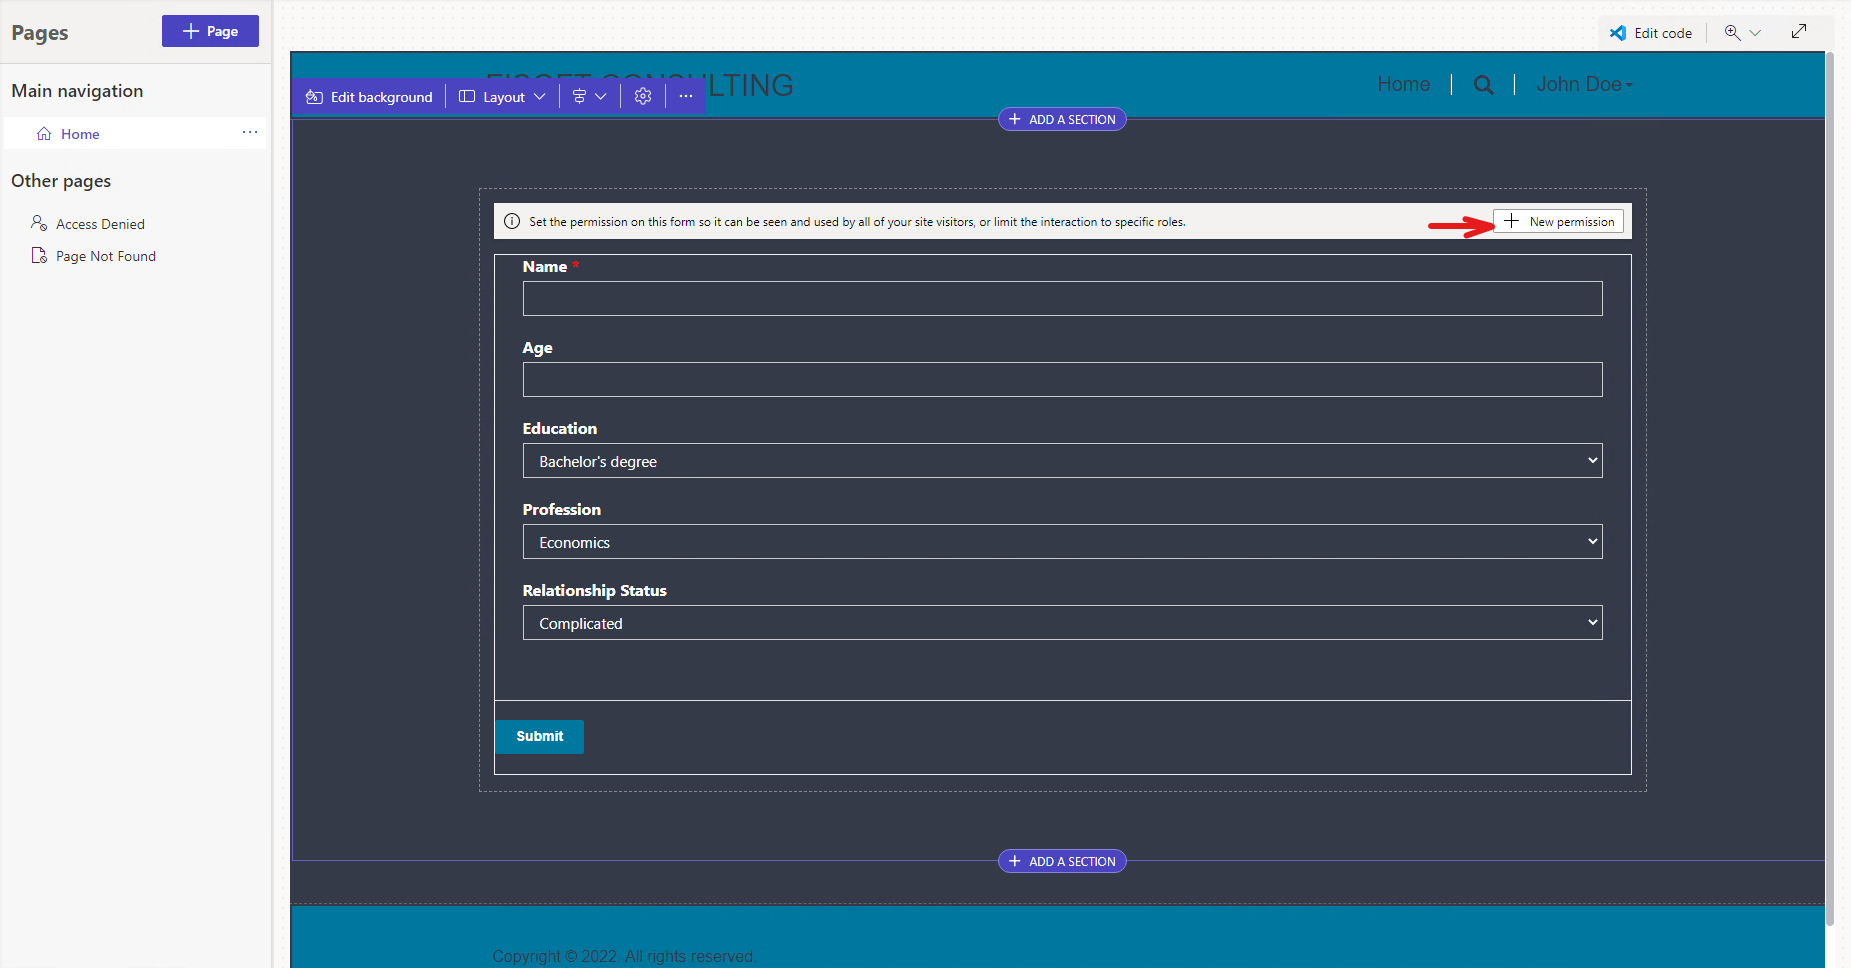Open form settings via the gear icon
Viewport: 1851px width, 968px height.
(643, 96)
